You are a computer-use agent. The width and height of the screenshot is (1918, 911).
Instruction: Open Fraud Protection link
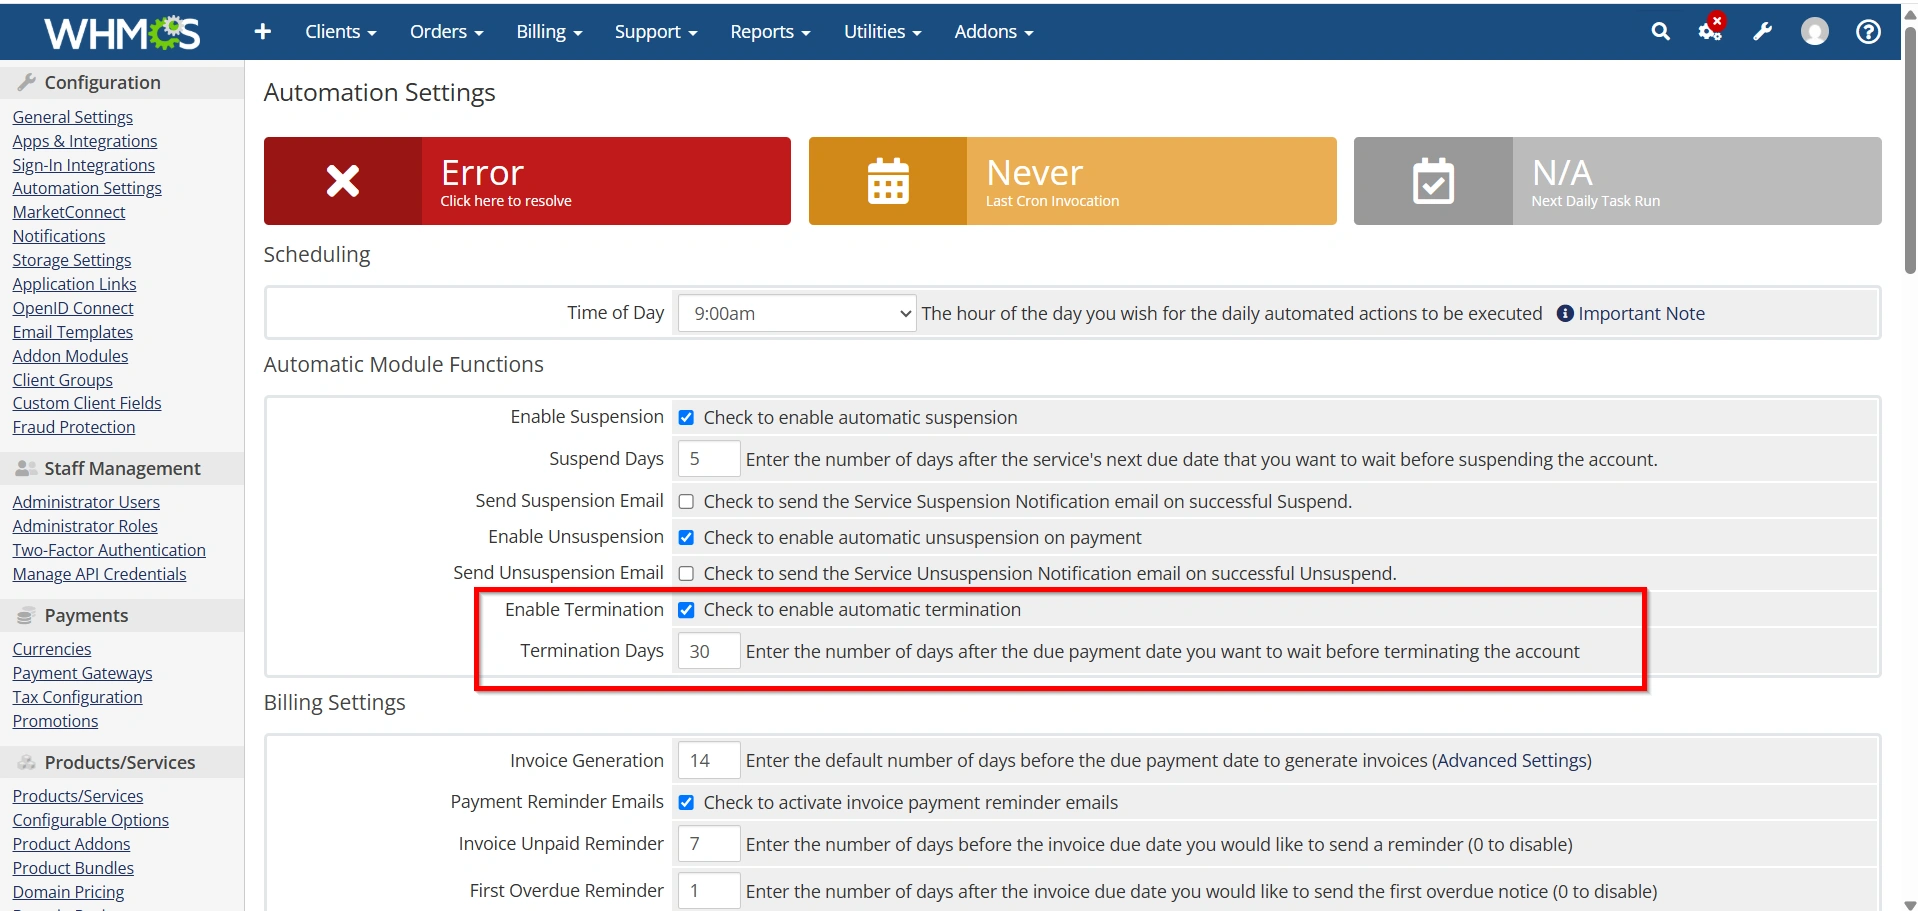coord(74,427)
